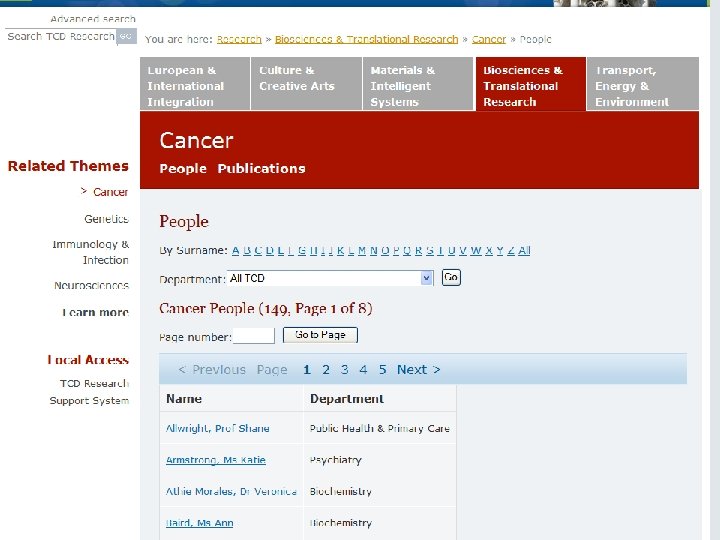The height and width of the screenshot is (540, 720).
Task: Open TCD Research Support System link
Action: click(x=89, y=392)
